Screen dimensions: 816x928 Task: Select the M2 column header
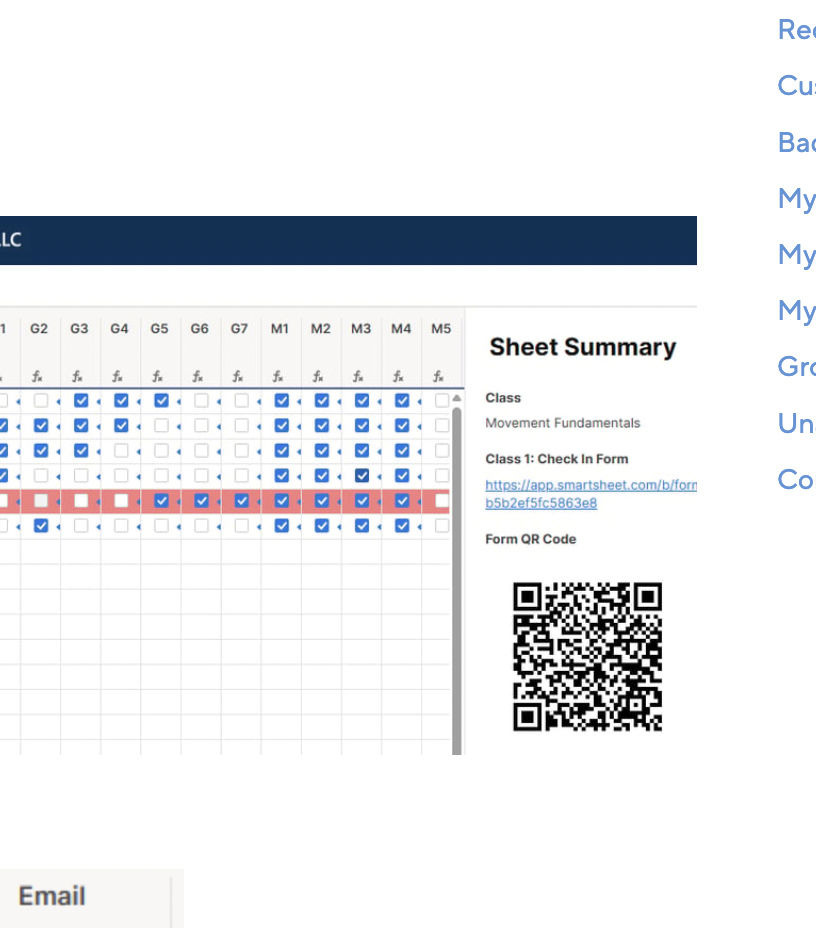(x=321, y=328)
